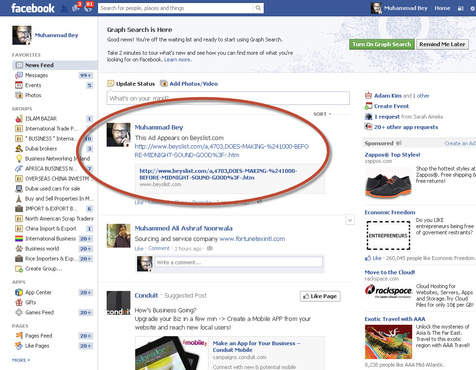Click Like Page button for Conduit
476x370 pixels.
click(320, 296)
